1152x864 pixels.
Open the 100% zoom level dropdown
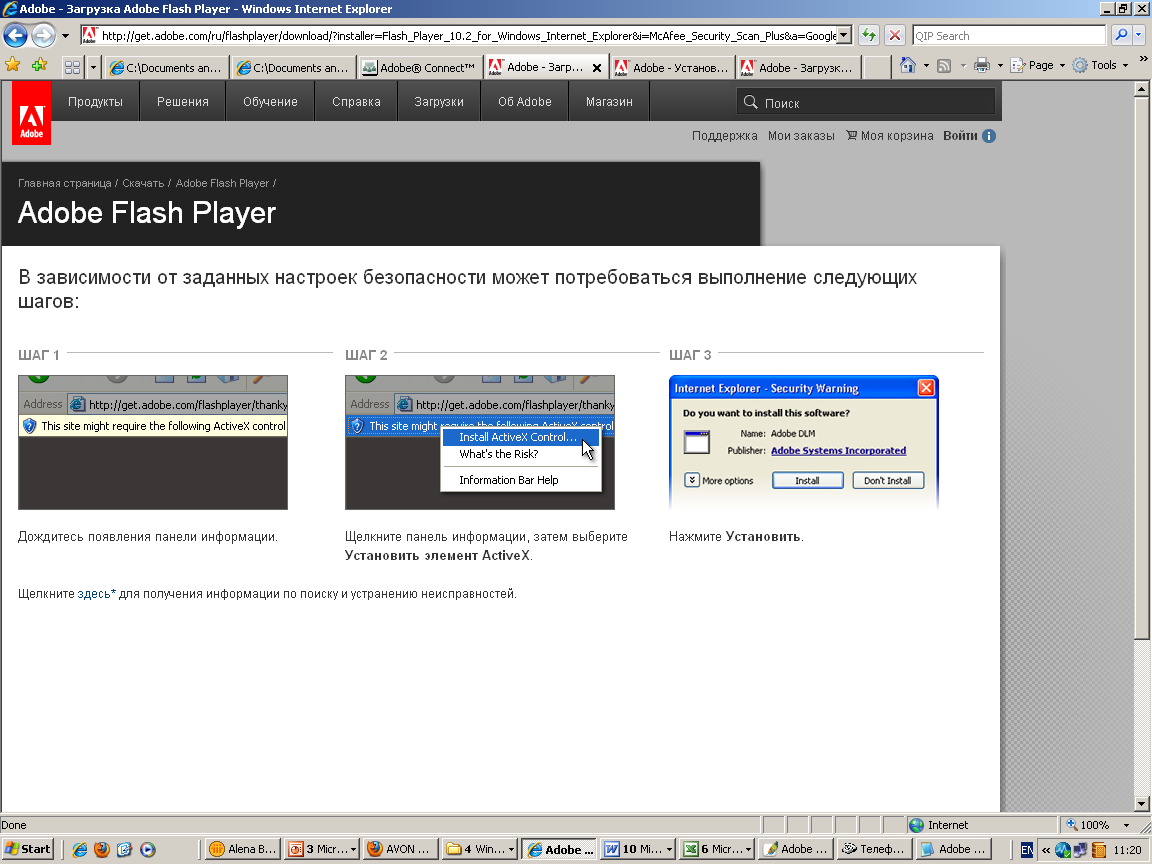(1126, 825)
